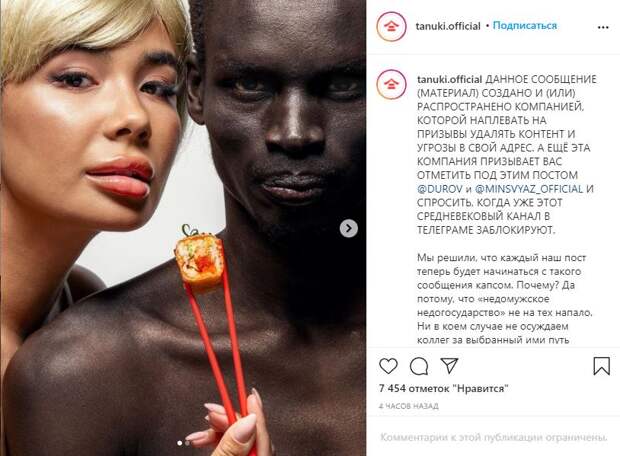Image resolution: width=620 pixels, height=456 pixels.
Task: Go to the next photo with the arrow
Action: 349,228
